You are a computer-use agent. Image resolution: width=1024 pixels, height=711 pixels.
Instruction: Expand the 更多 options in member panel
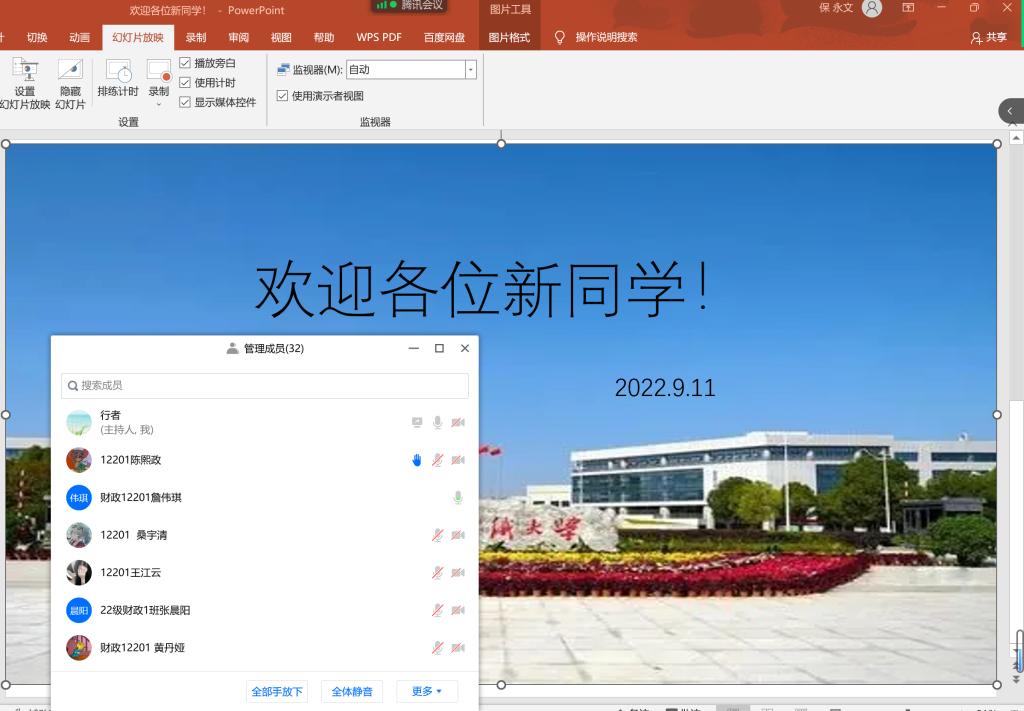coord(427,691)
